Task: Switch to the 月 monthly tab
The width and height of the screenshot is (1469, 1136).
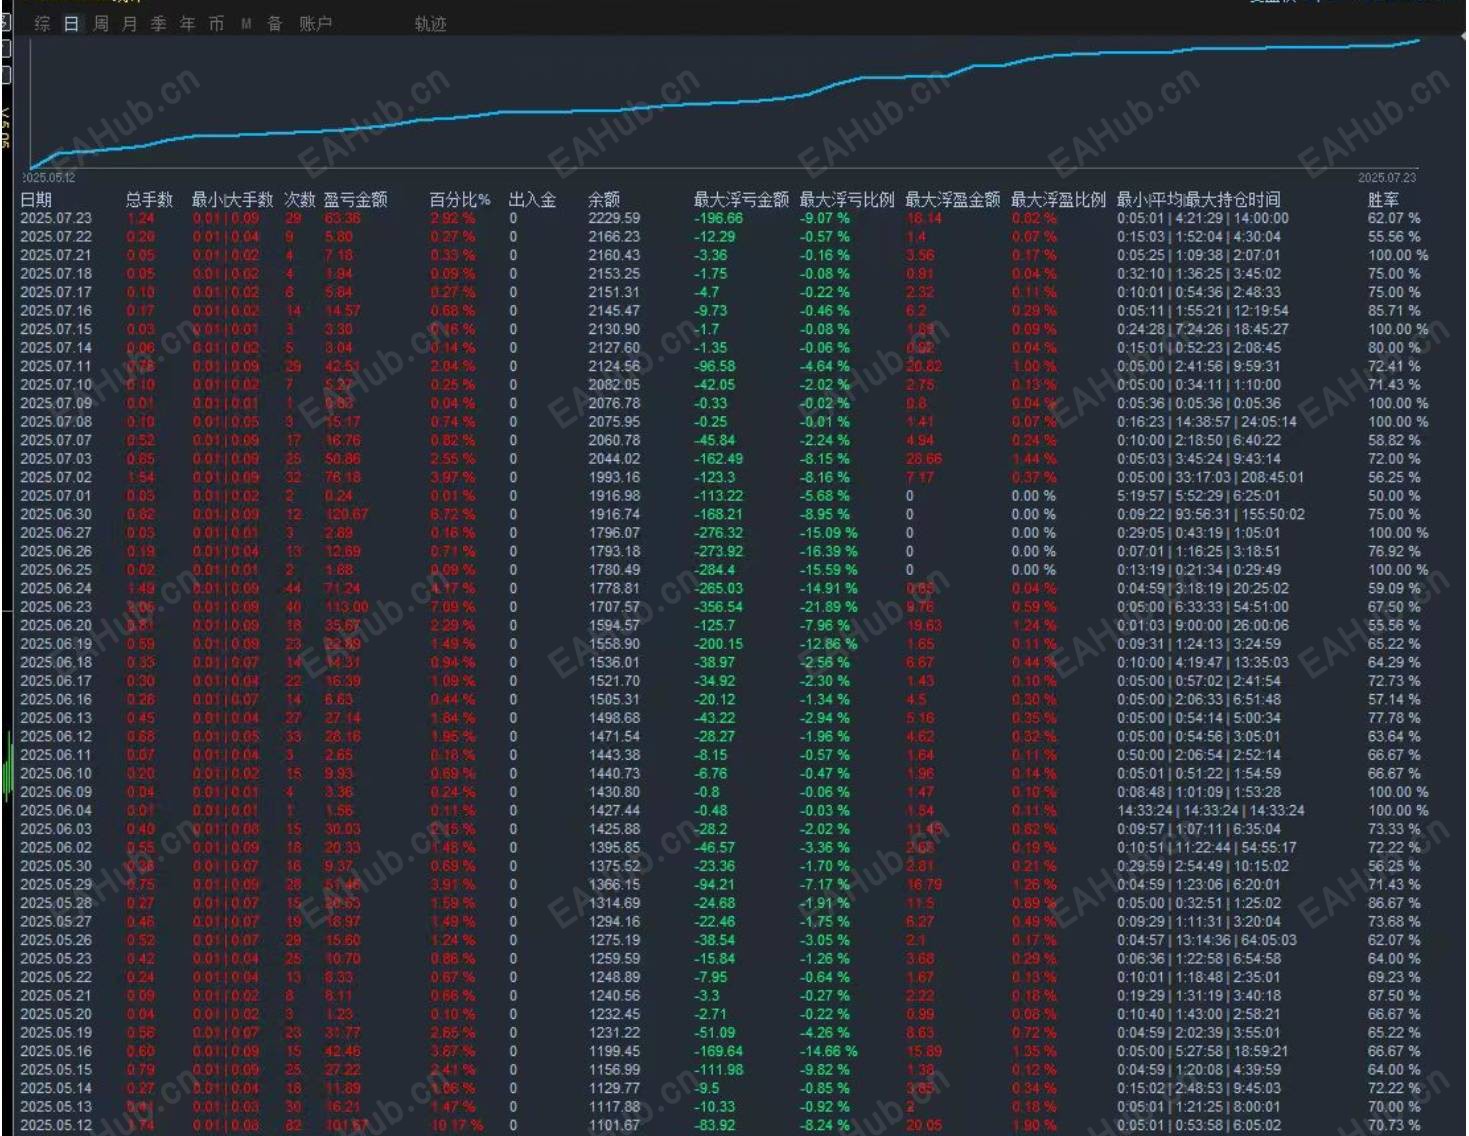Action: click(x=129, y=24)
